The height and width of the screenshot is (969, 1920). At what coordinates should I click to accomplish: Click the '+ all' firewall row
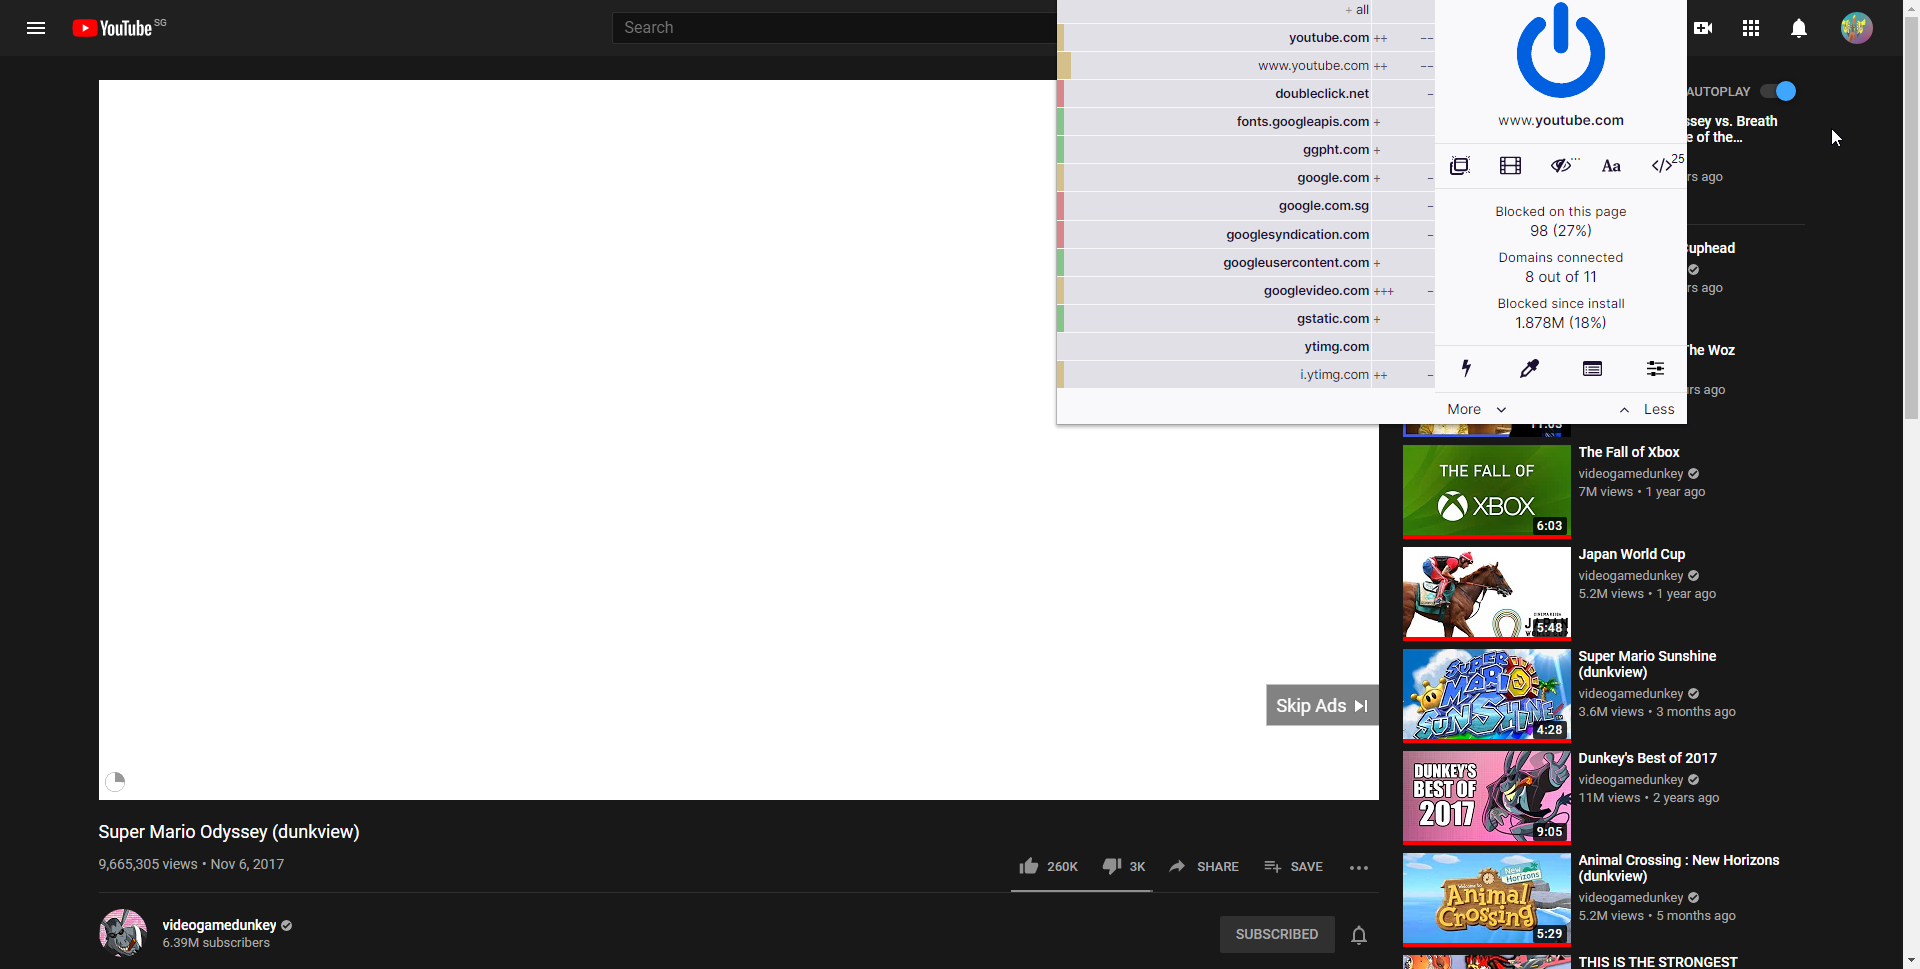(x=1245, y=10)
